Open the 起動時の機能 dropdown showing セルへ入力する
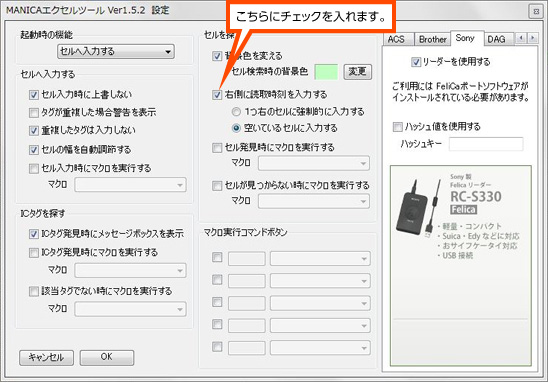This screenshot has width=548, height=383. coord(116,52)
